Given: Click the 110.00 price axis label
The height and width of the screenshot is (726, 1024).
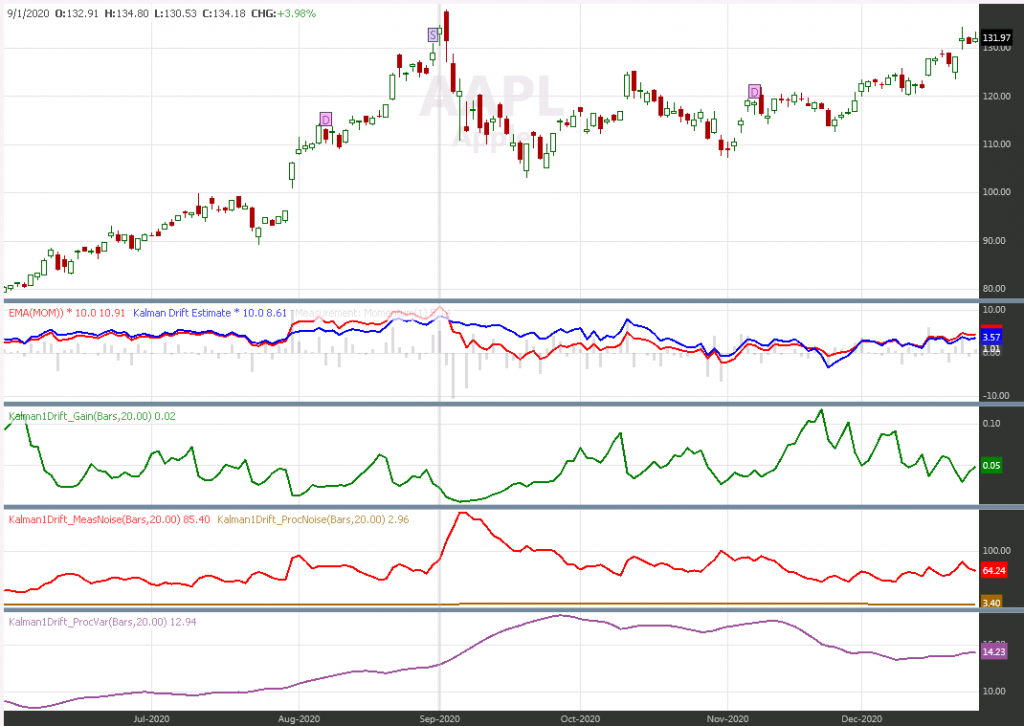Looking at the screenshot, I should pyautogui.click(x=997, y=144).
